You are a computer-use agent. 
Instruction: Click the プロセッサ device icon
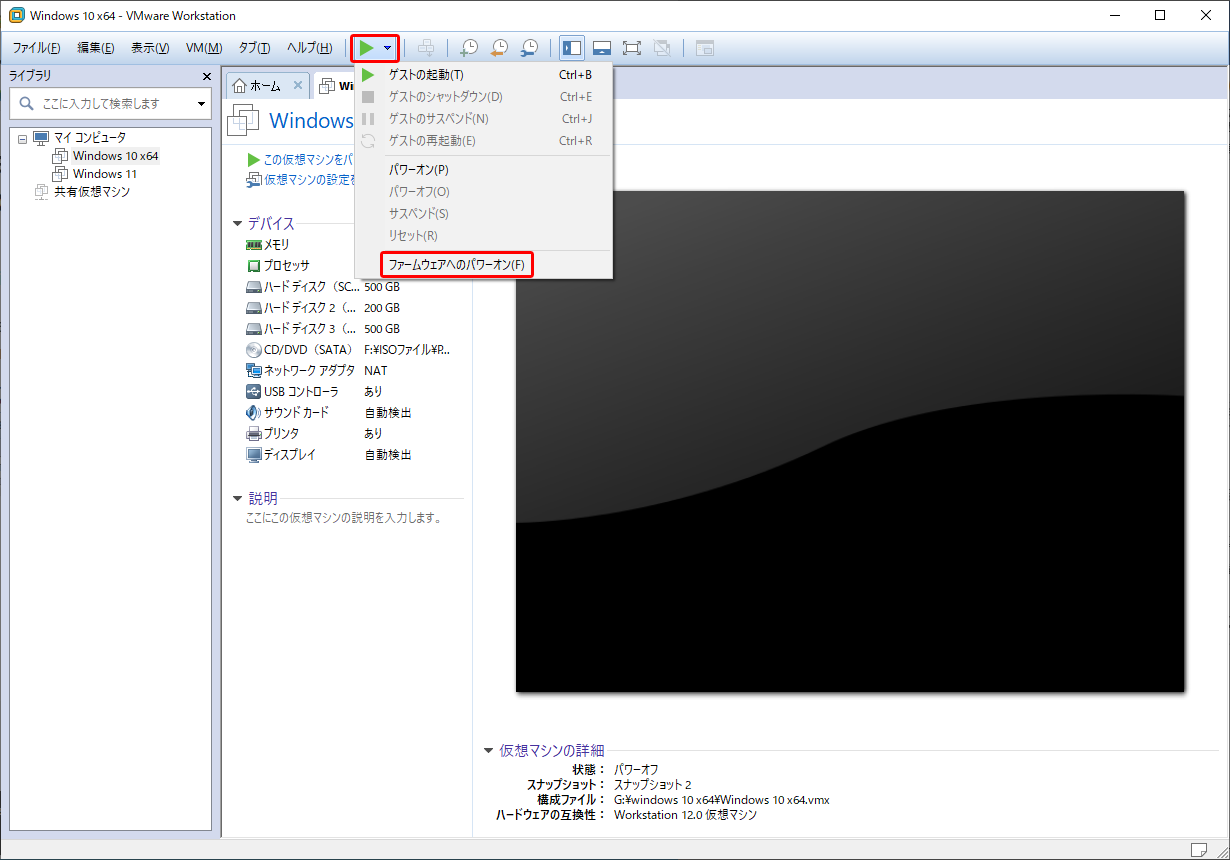click(x=254, y=266)
